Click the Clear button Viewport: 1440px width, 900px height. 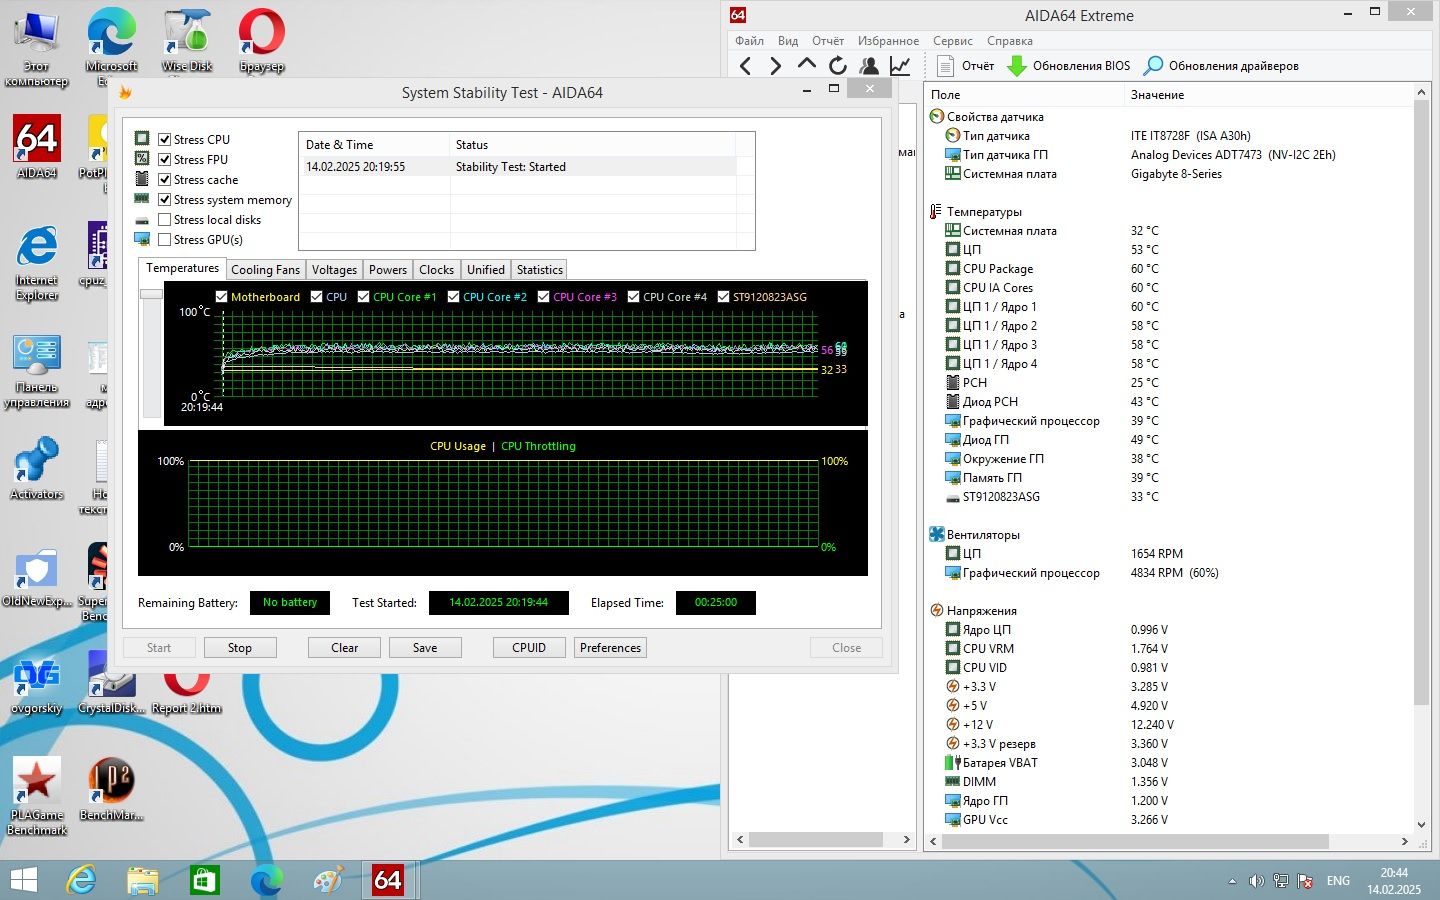pos(345,648)
